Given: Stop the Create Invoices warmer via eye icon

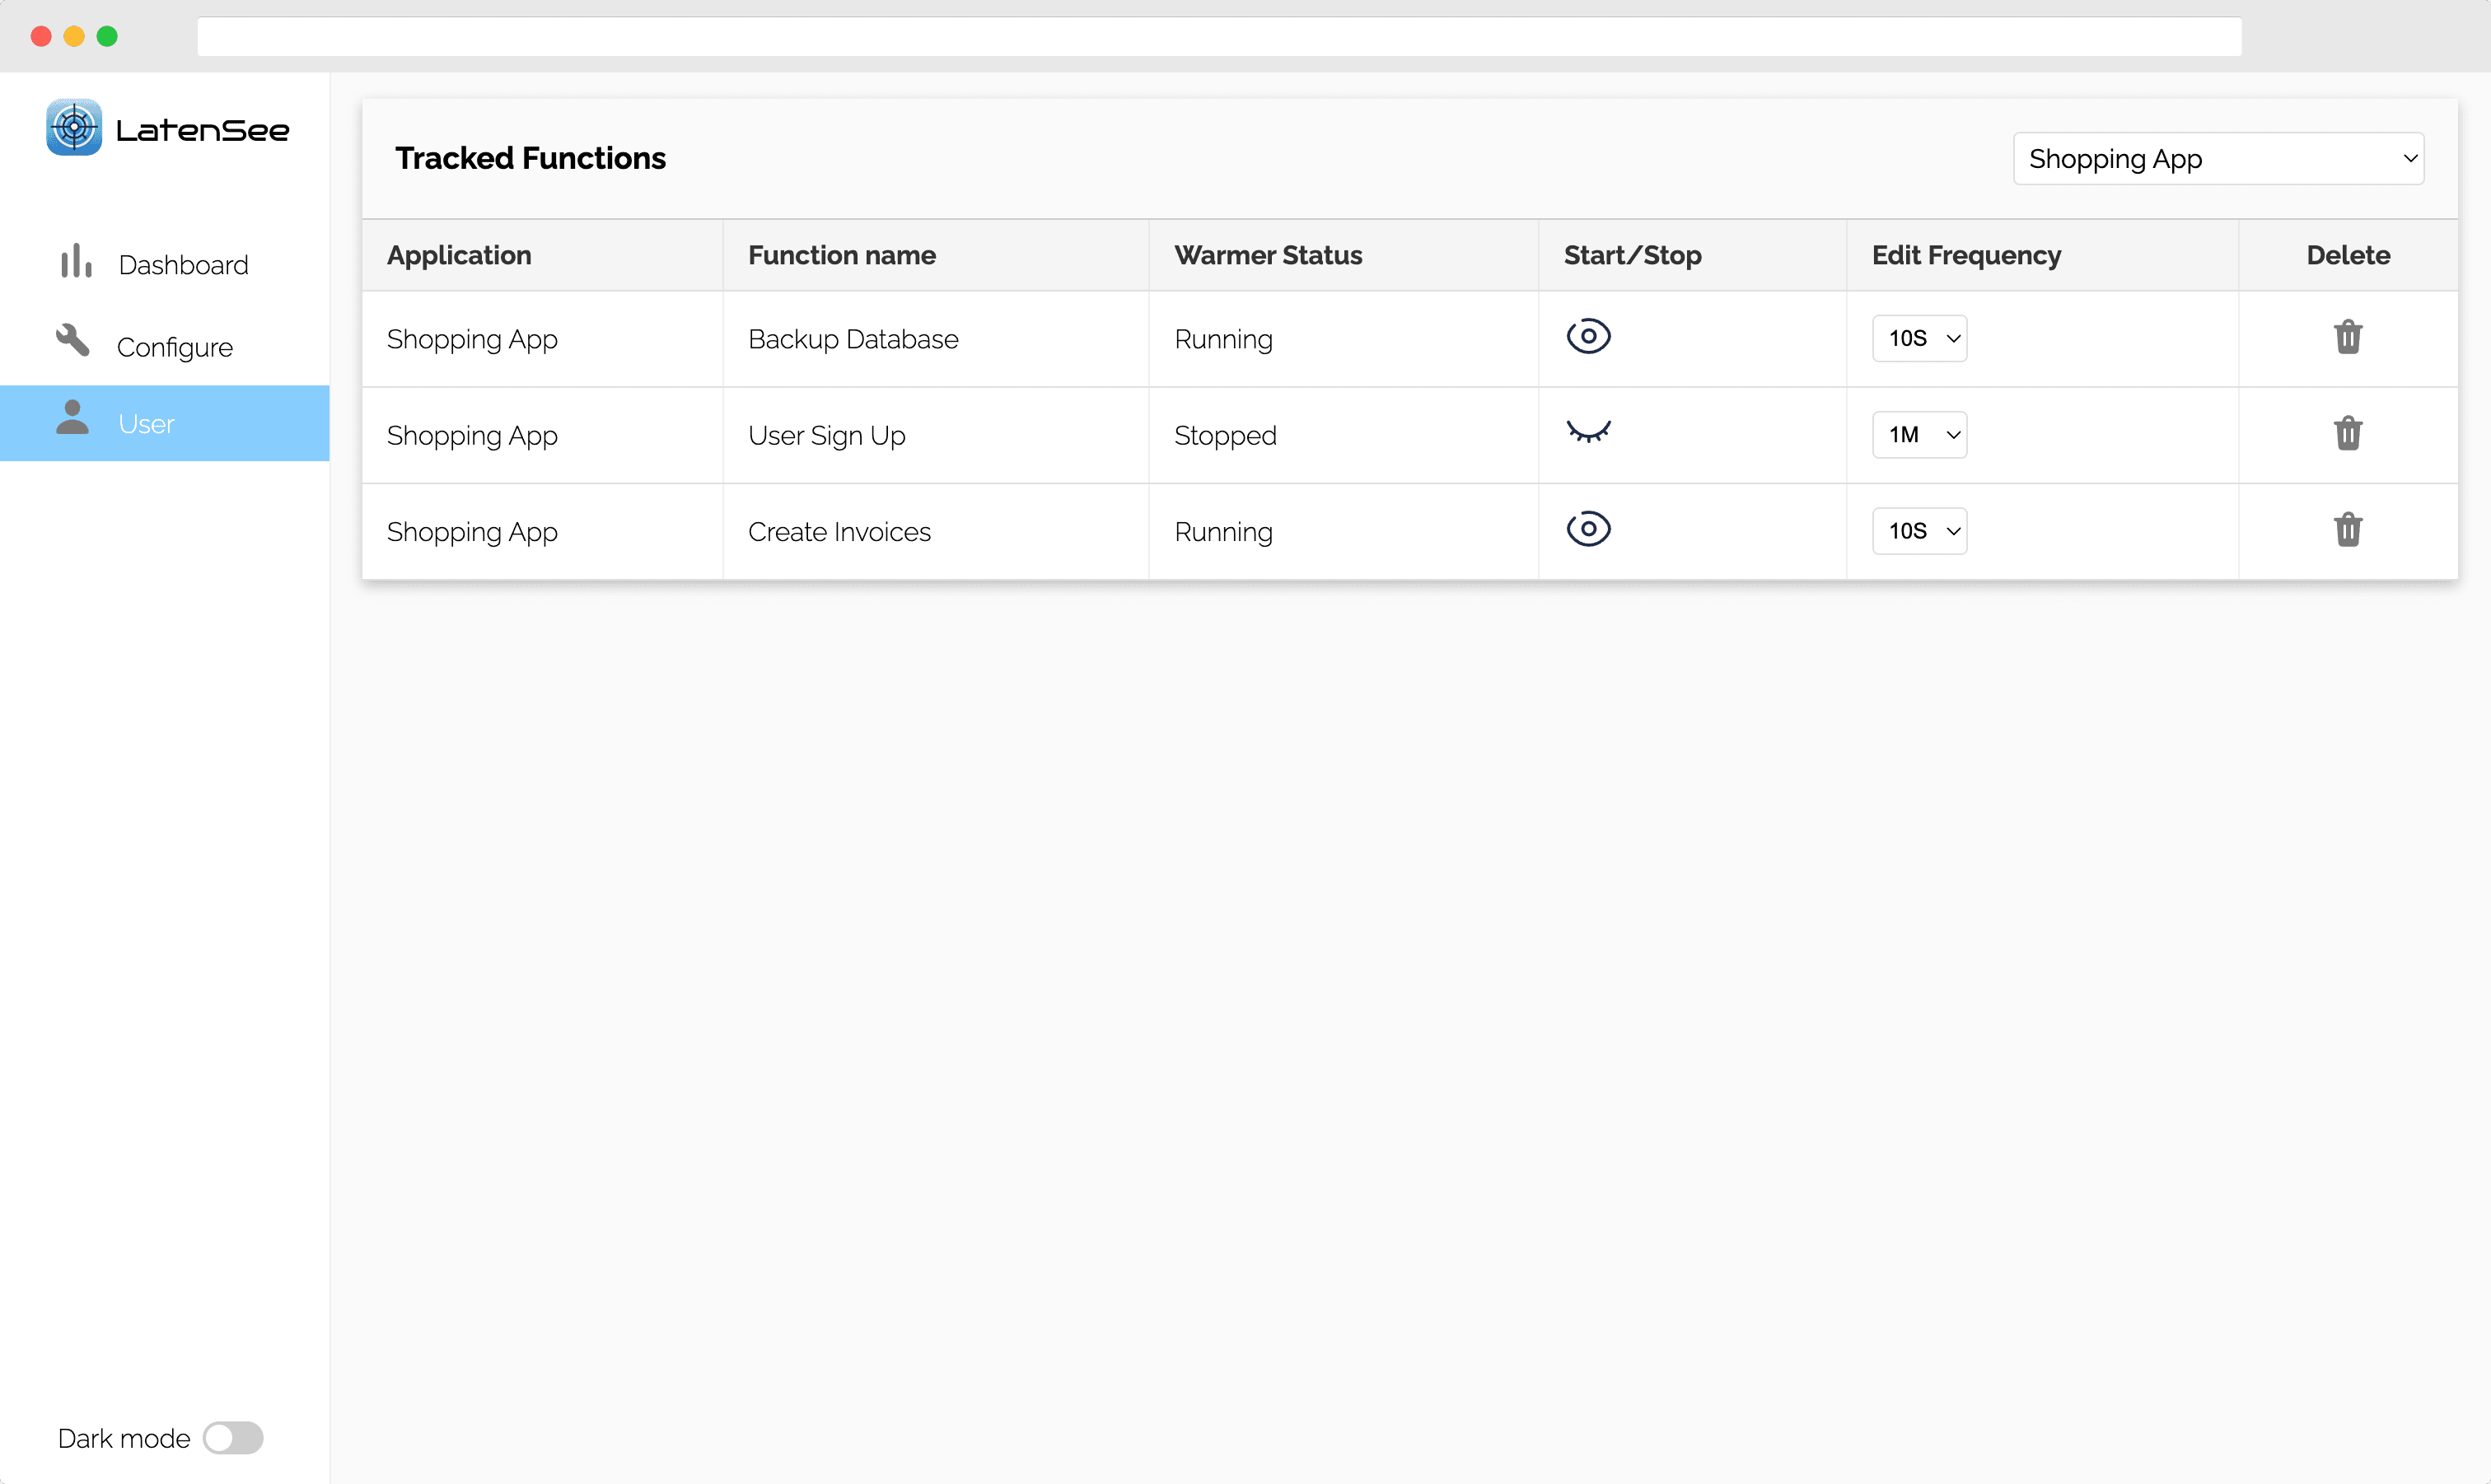Looking at the screenshot, I should click(x=1588, y=529).
